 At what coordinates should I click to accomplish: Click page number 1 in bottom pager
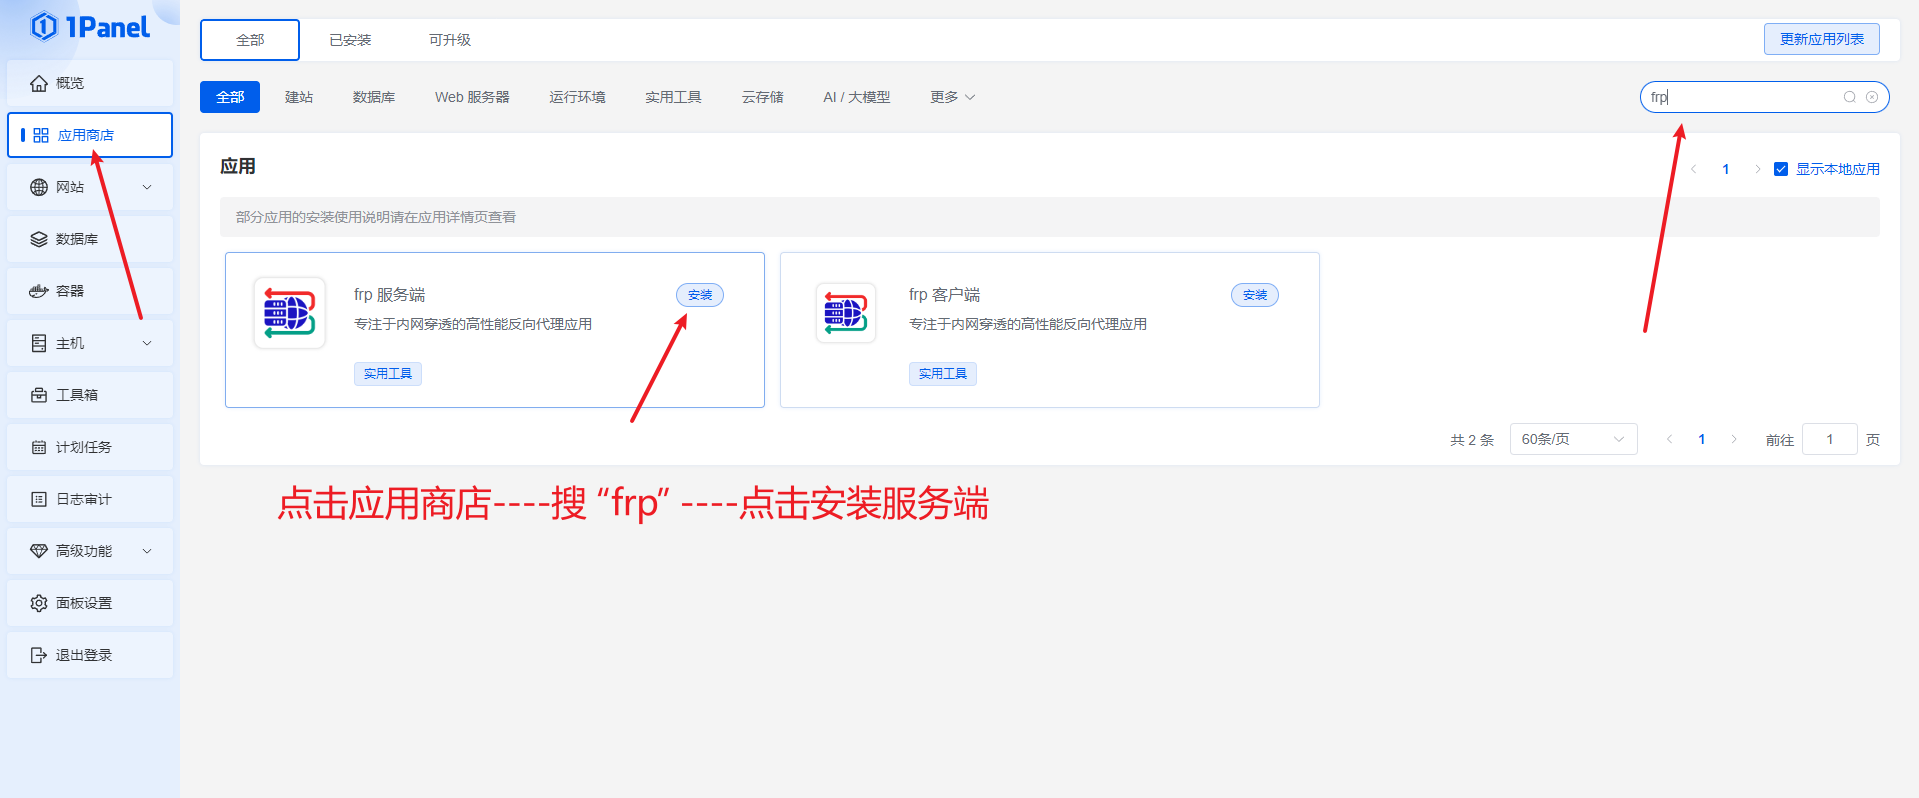(1702, 439)
